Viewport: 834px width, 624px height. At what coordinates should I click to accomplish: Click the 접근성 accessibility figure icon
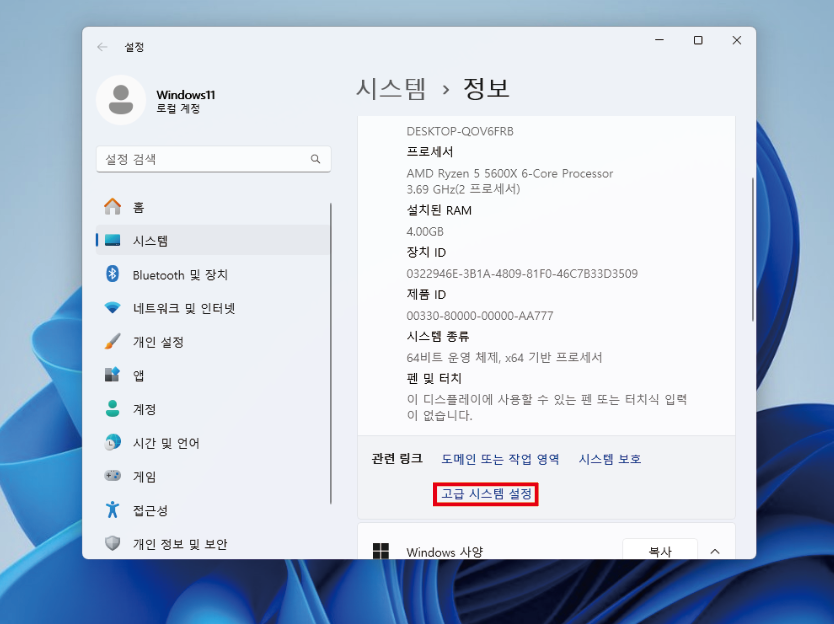[112, 510]
